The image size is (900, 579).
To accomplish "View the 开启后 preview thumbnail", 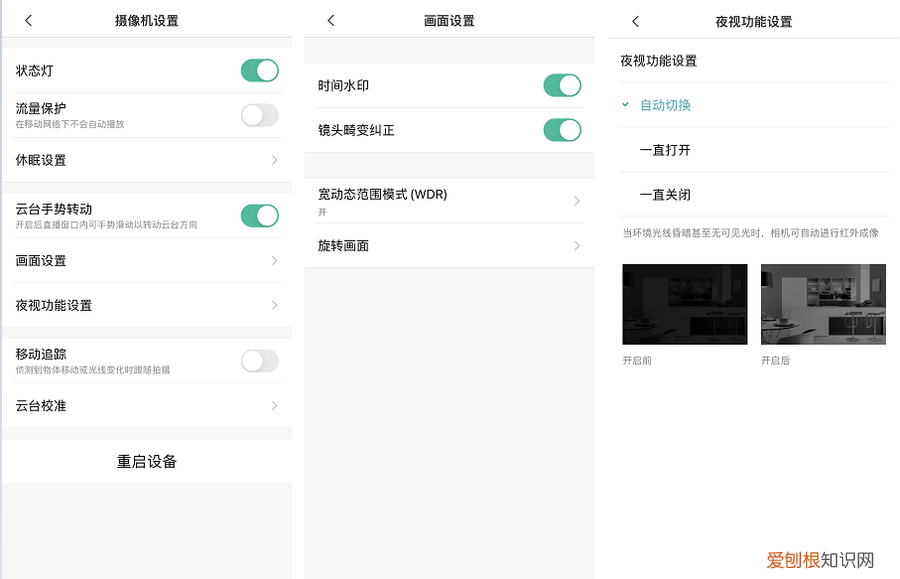I will (x=822, y=304).
